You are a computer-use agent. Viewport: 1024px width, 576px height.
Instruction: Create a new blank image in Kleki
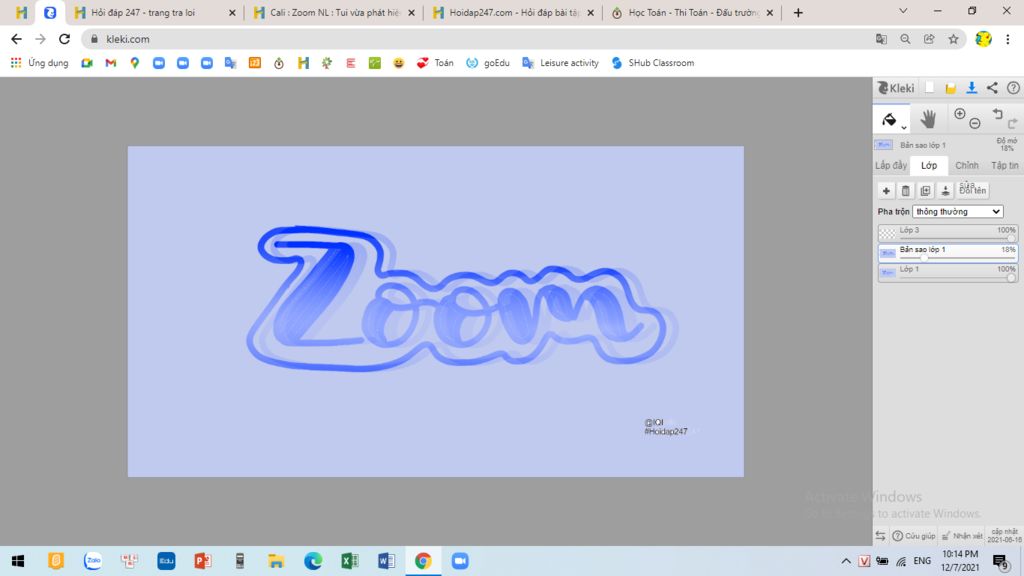[x=929, y=88]
